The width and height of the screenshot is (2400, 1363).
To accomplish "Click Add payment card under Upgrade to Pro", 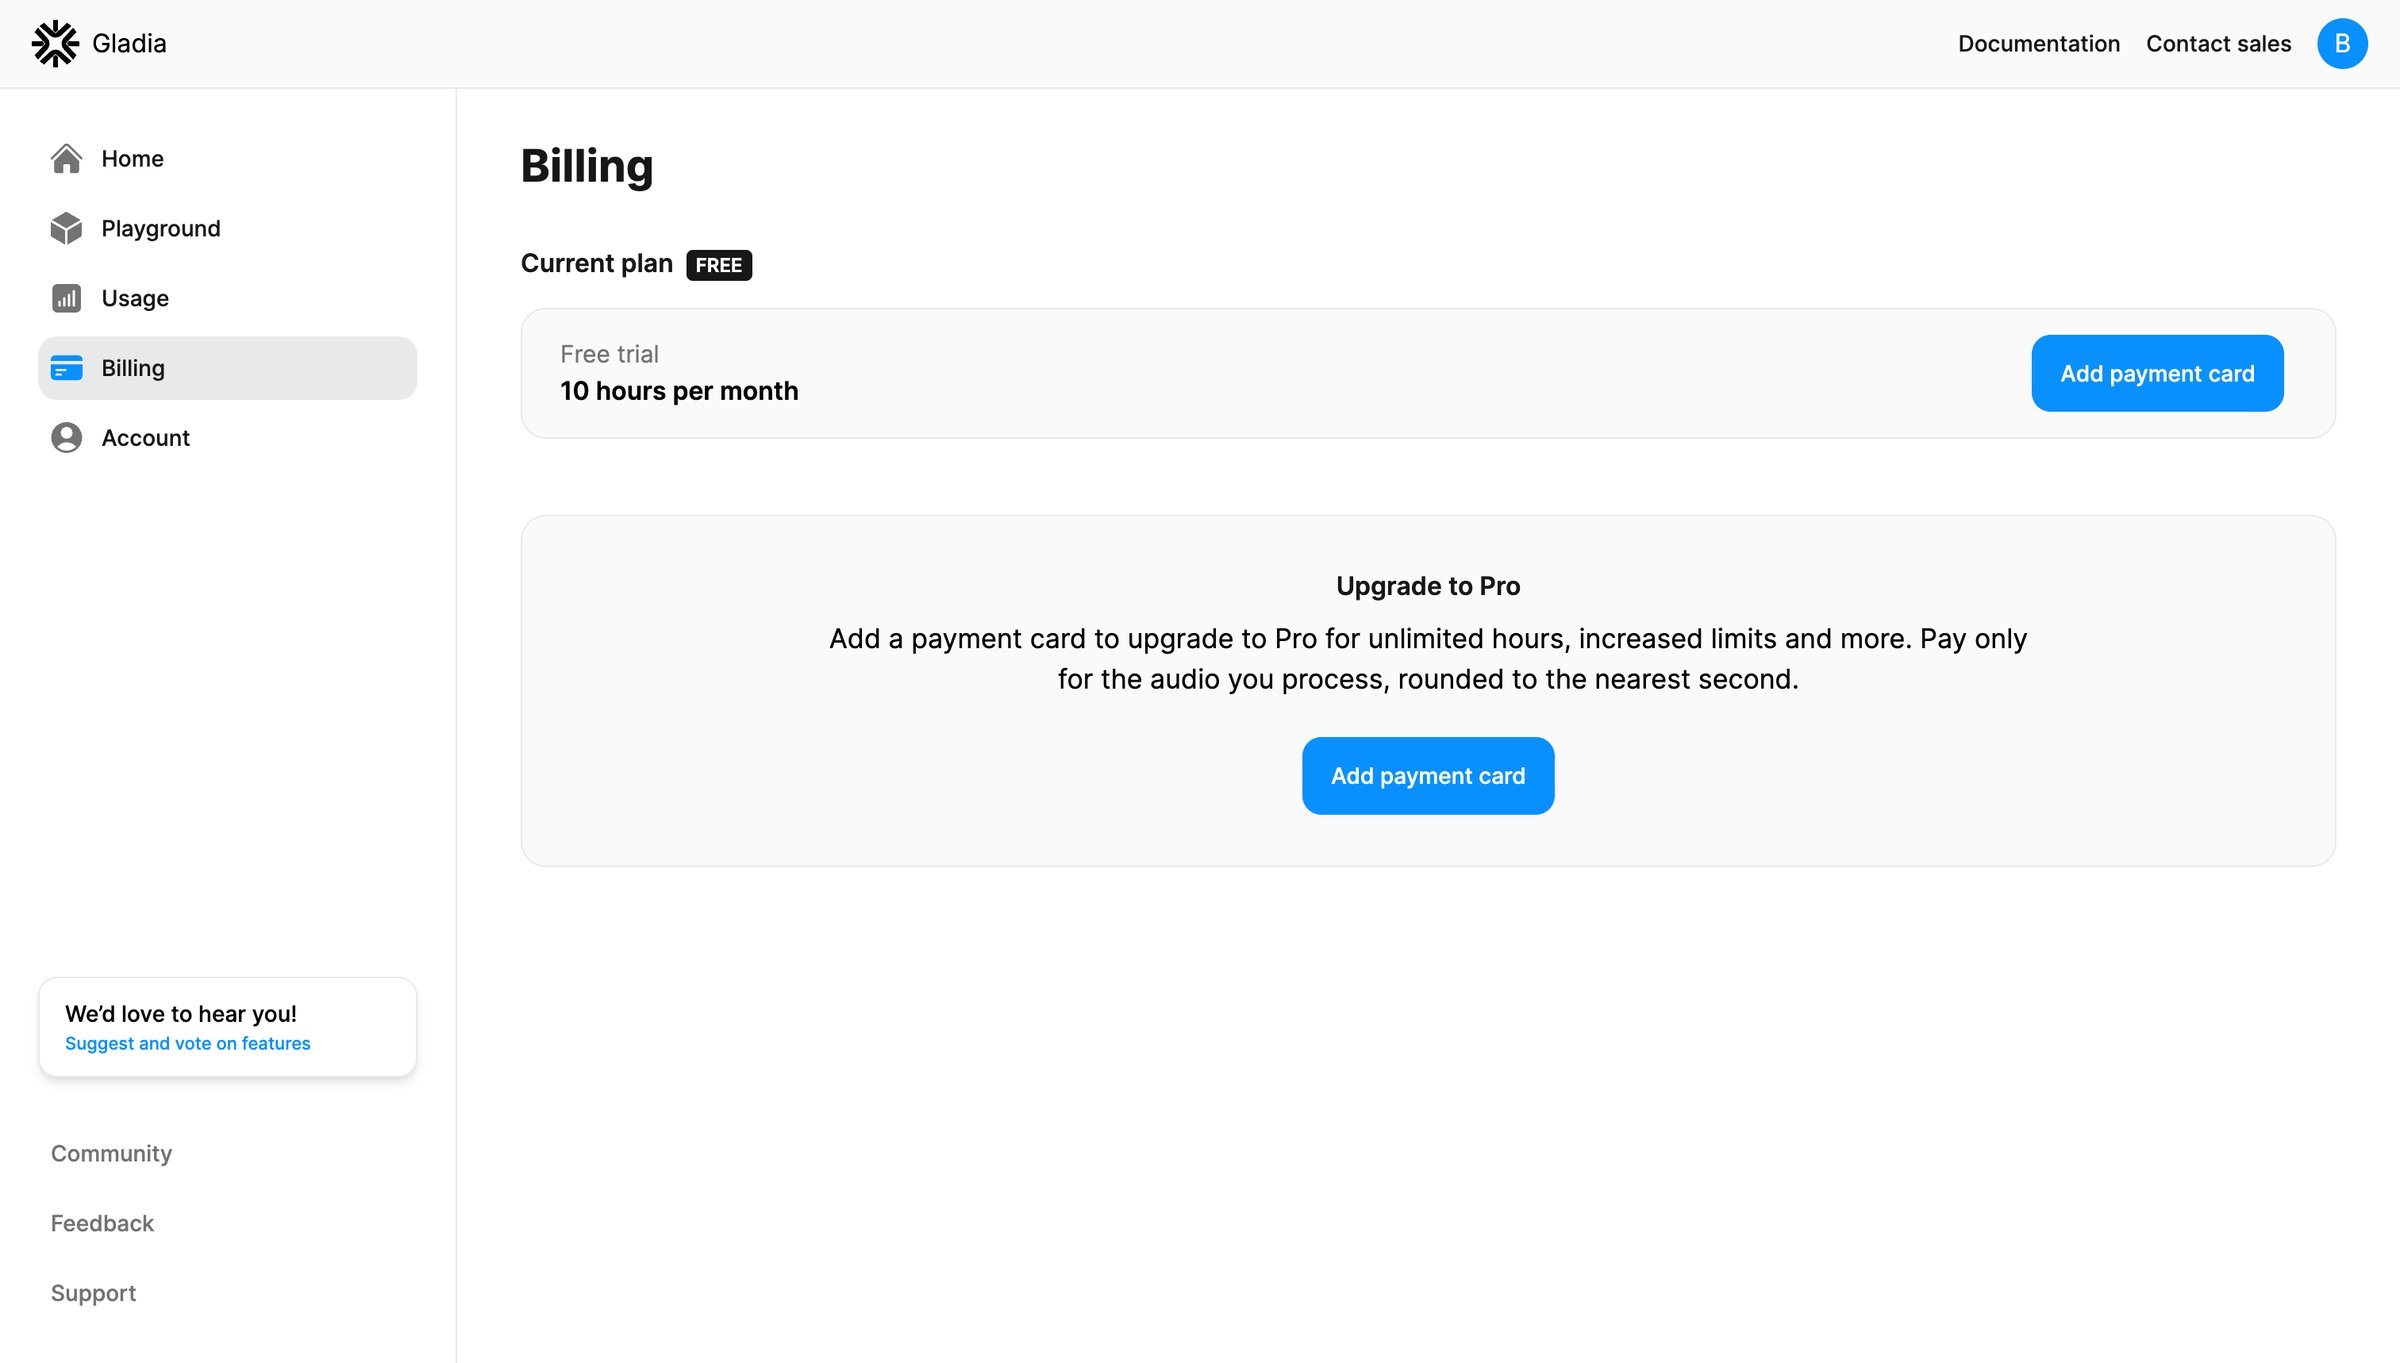I will 1427,776.
